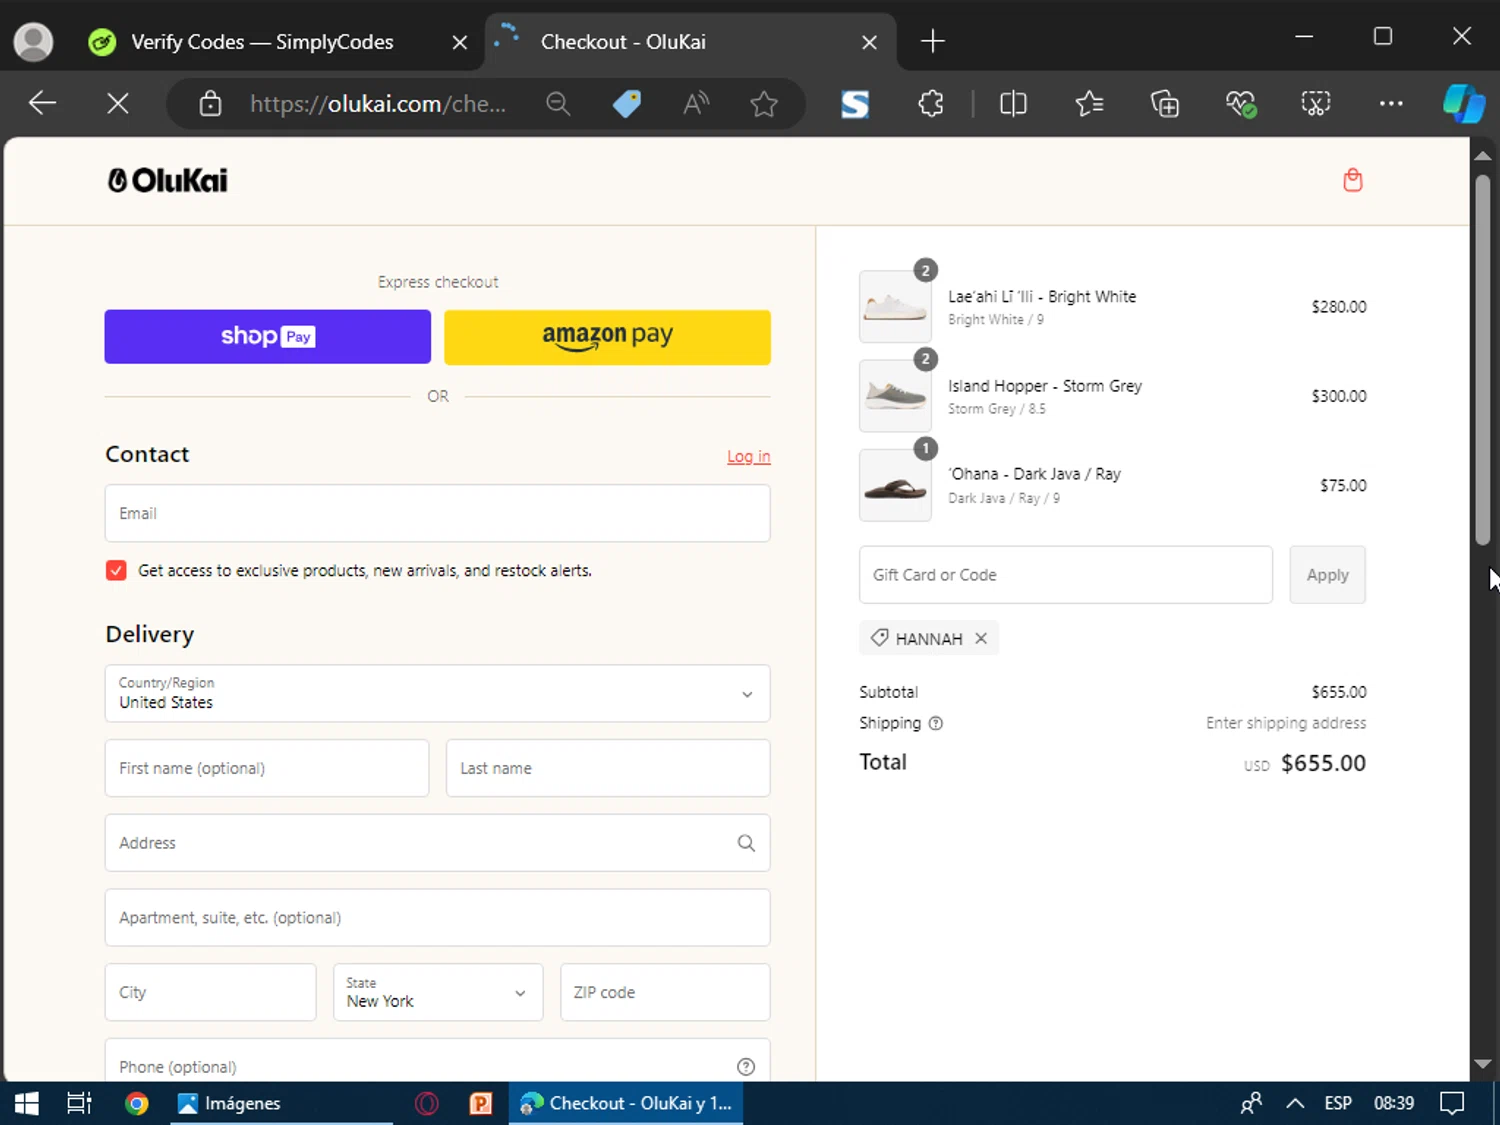1500x1125 pixels.
Task: Start screenshot capture icon
Action: click(x=1316, y=103)
